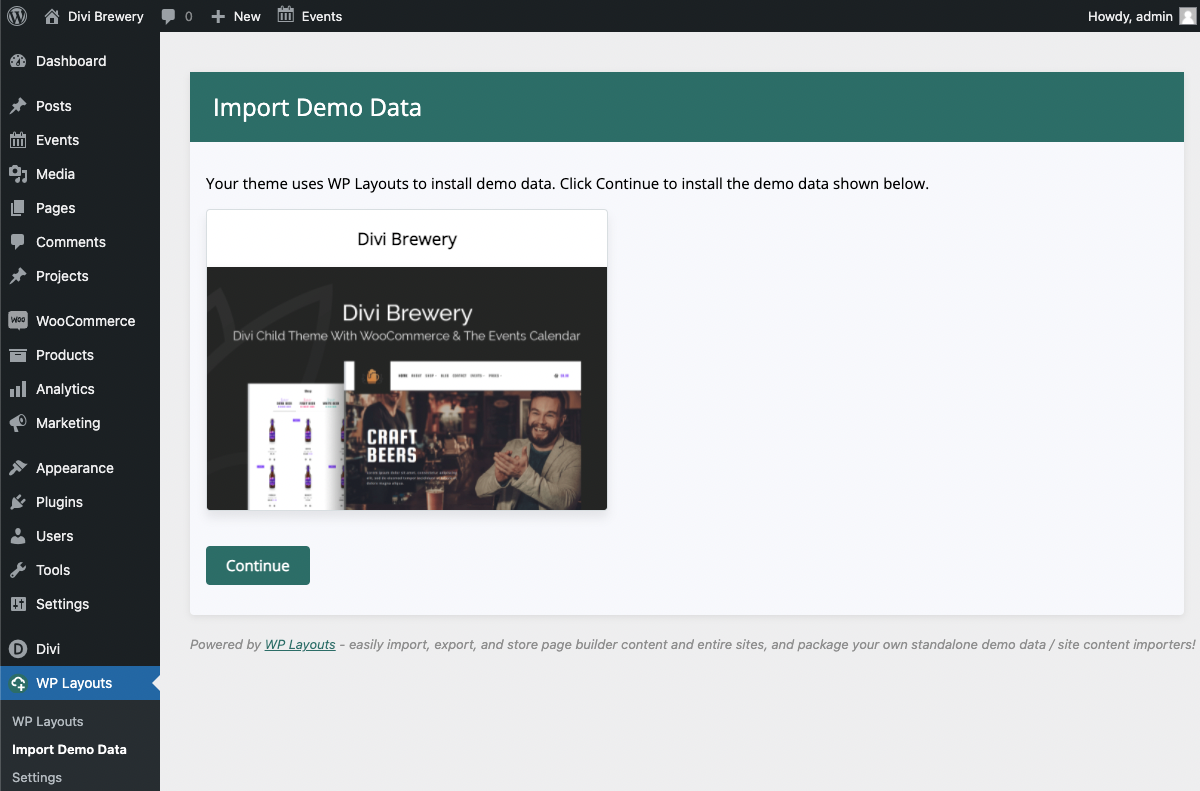Click the home icon beside Divi Brewery
The width and height of the screenshot is (1200, 791).
point(52,16)
